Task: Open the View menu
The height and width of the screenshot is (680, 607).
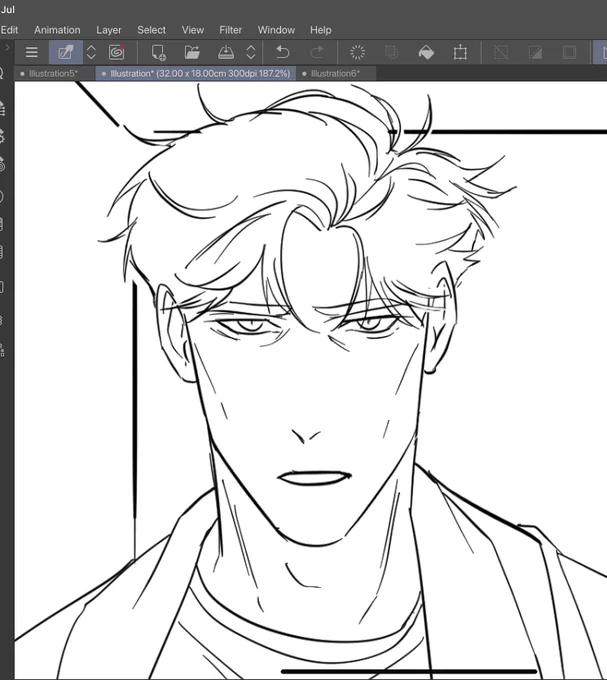Action: tap(193, 30)
